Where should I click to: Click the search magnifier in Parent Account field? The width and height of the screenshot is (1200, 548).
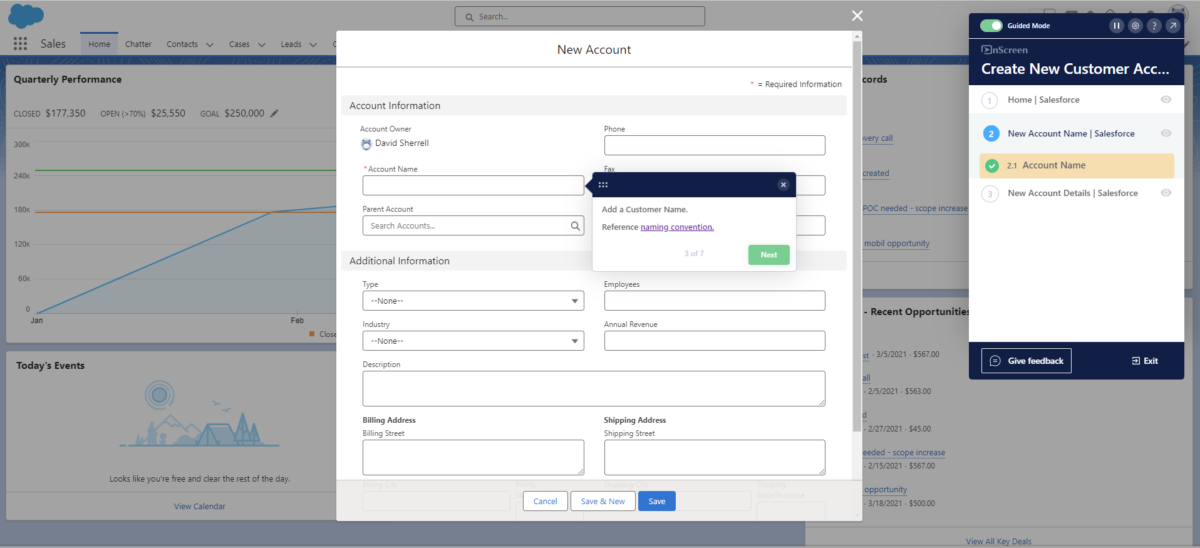575,226
